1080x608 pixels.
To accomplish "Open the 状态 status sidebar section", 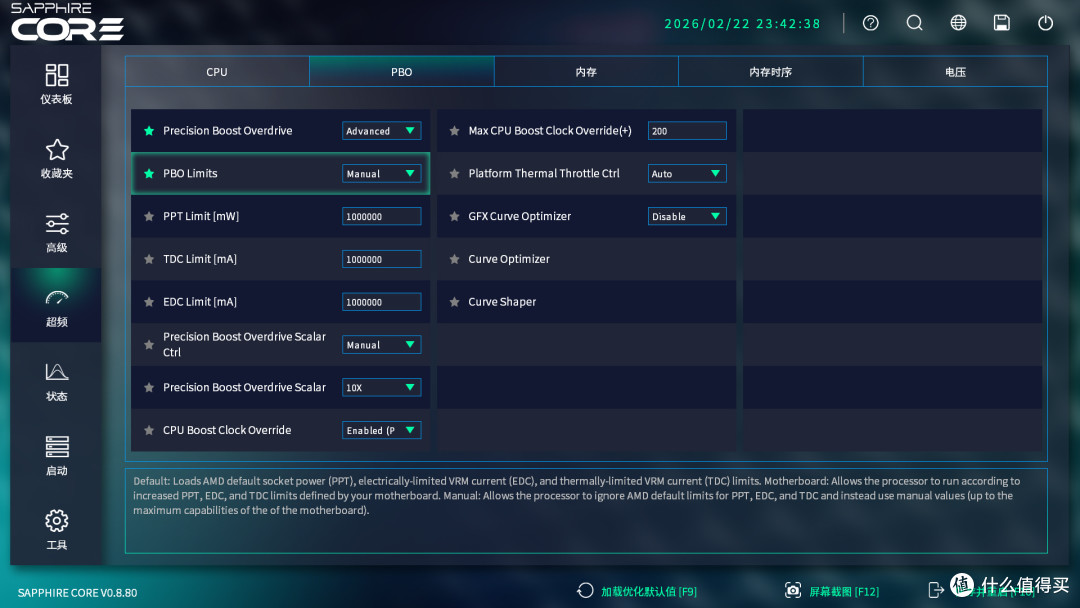I will (x=56, y=381).
